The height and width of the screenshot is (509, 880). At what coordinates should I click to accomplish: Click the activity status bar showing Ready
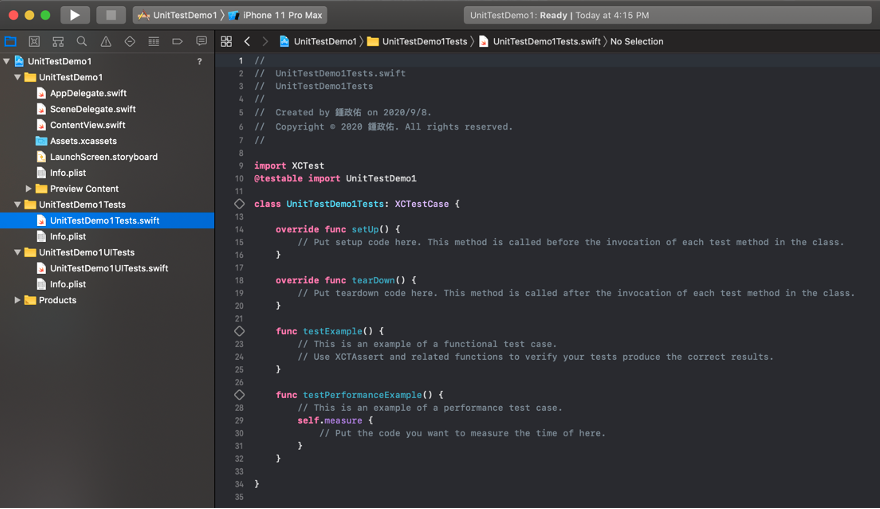[x=667, y=15]
